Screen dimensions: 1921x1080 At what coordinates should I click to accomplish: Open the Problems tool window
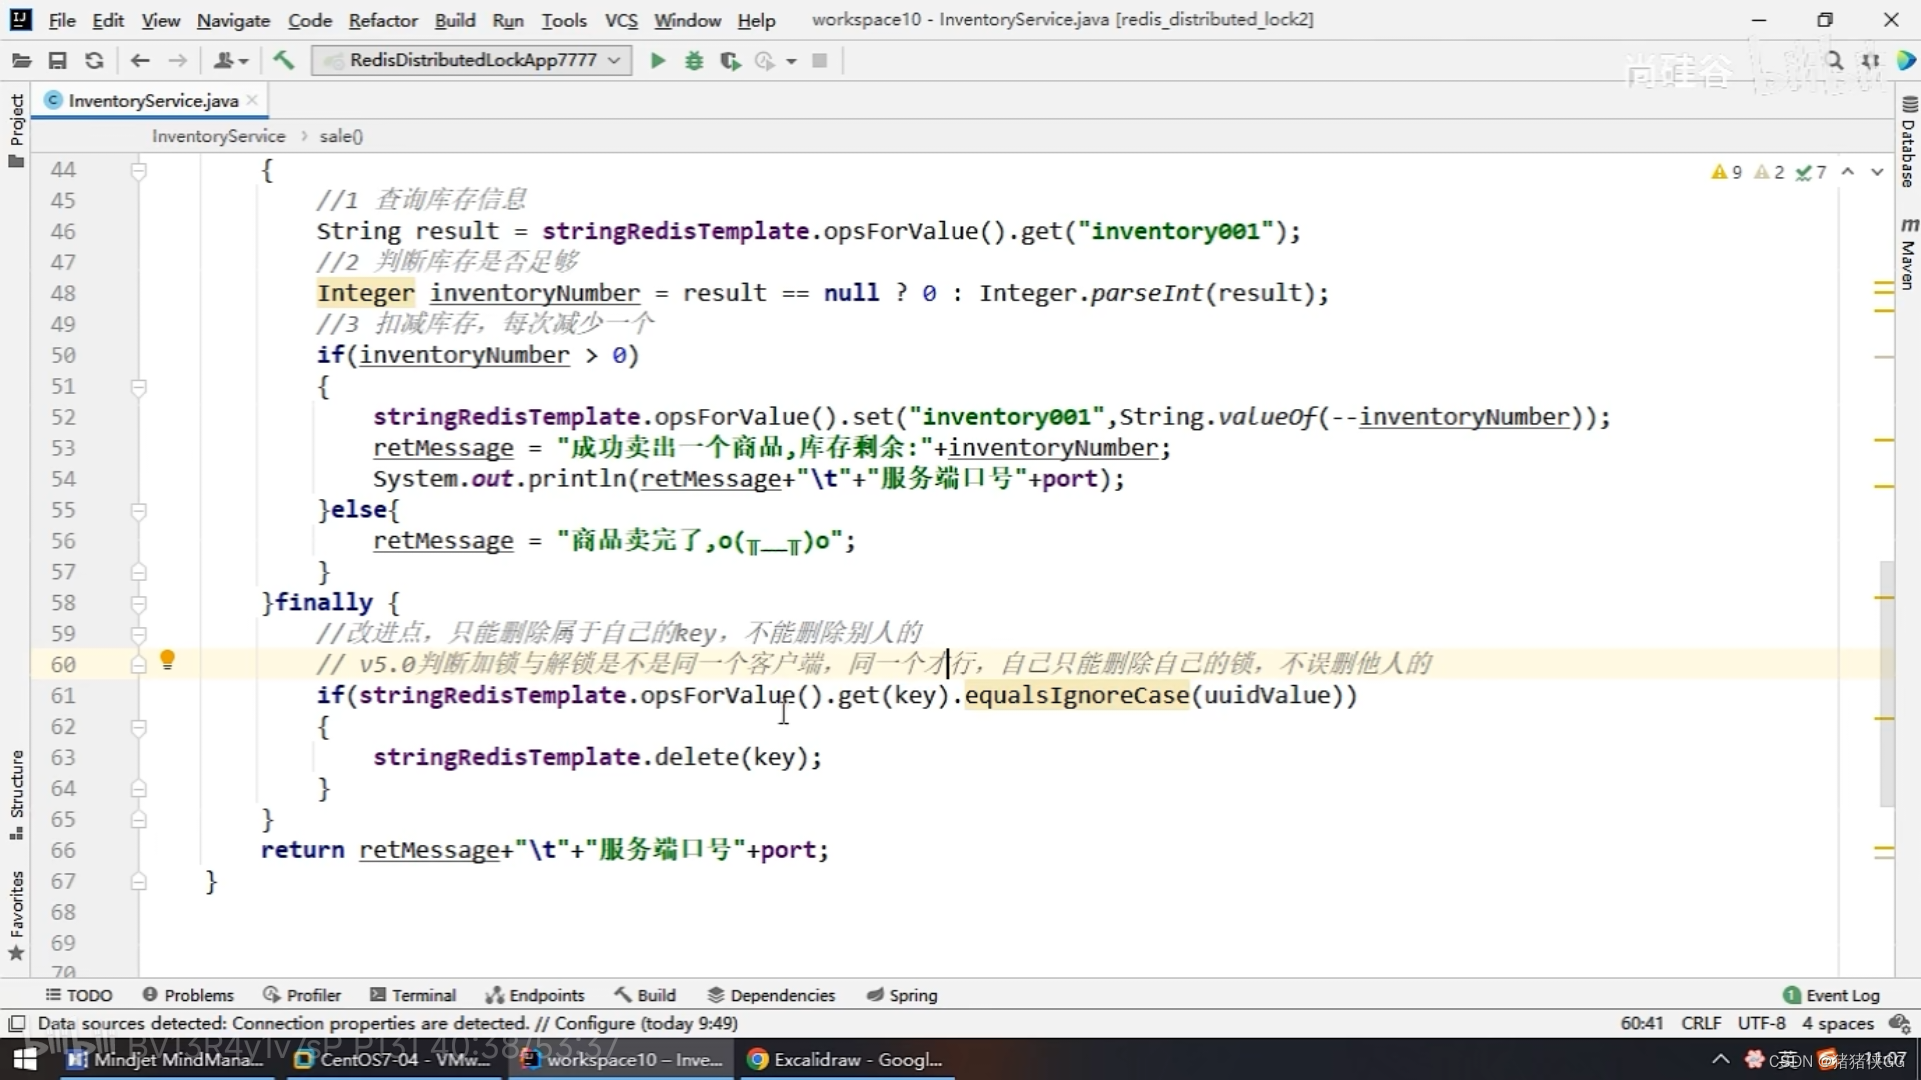(188, 995)
